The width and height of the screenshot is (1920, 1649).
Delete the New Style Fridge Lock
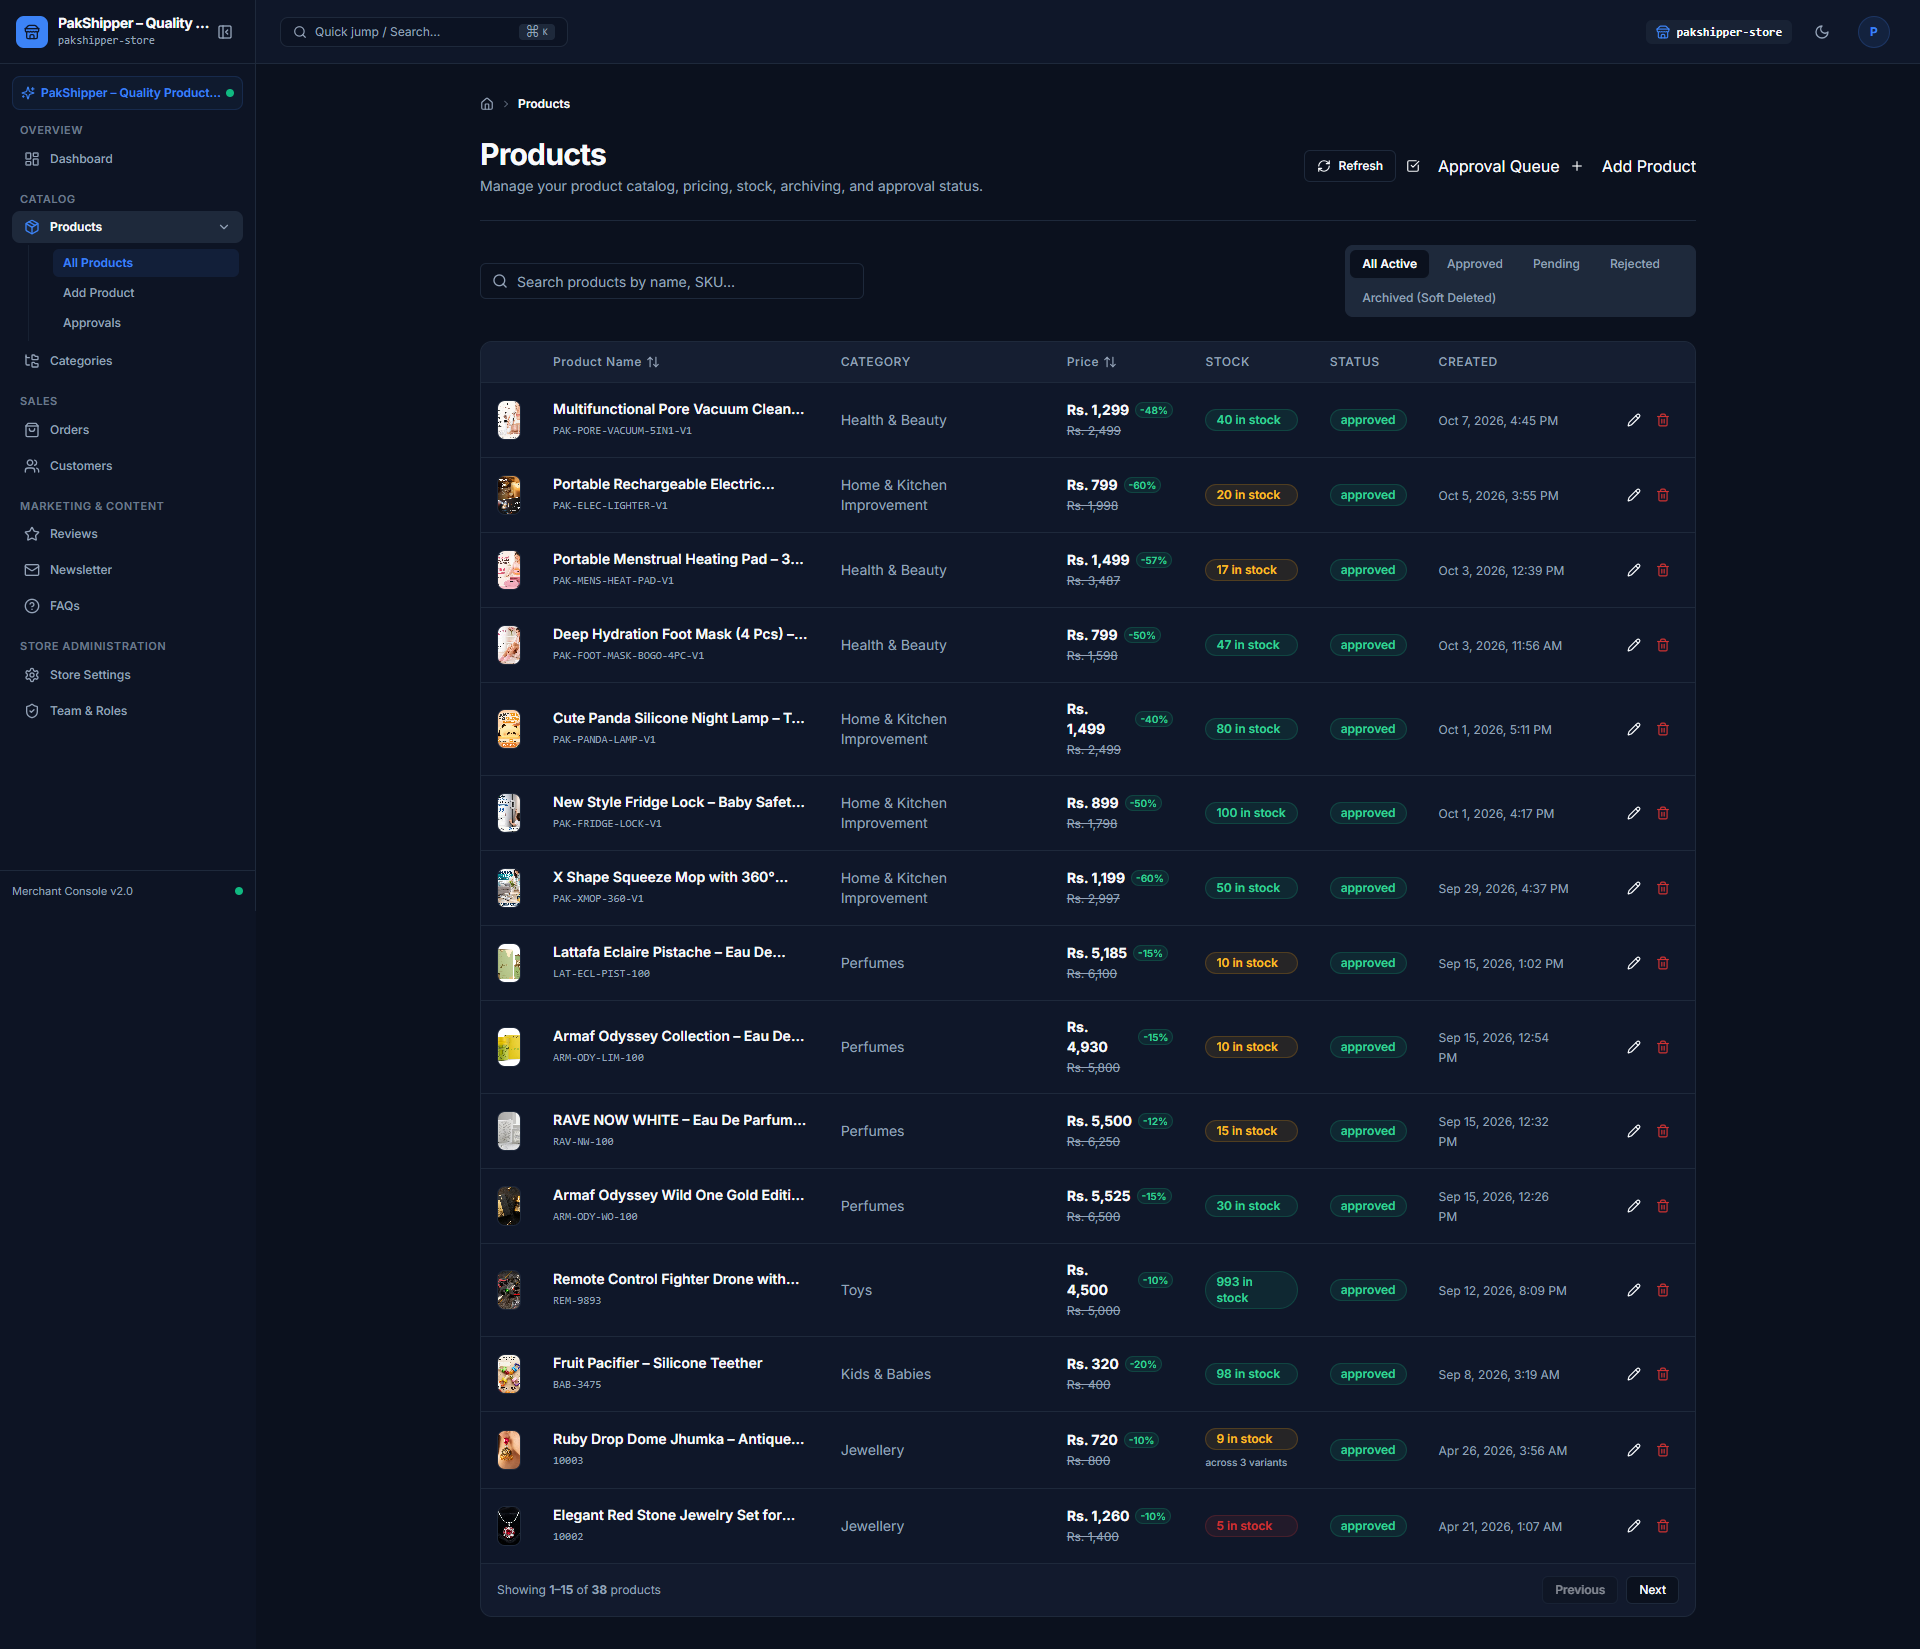click(1663, 813)
